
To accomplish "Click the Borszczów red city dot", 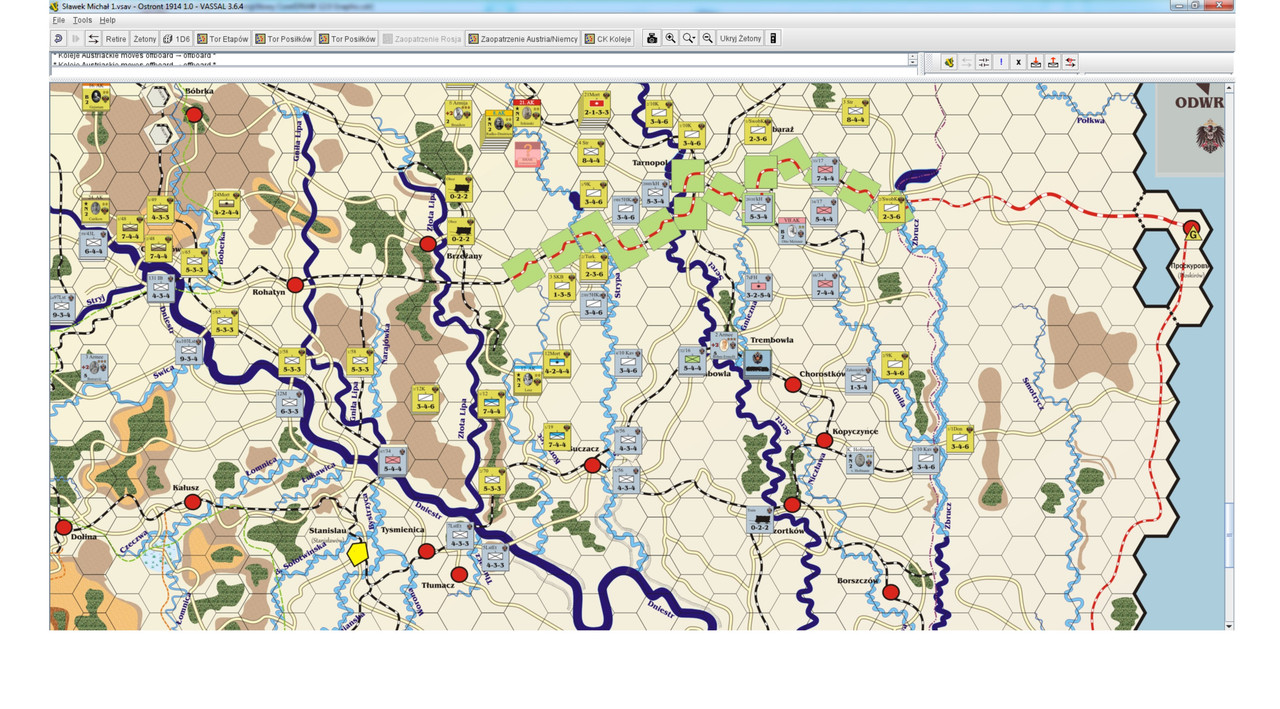I will point(891,593).
